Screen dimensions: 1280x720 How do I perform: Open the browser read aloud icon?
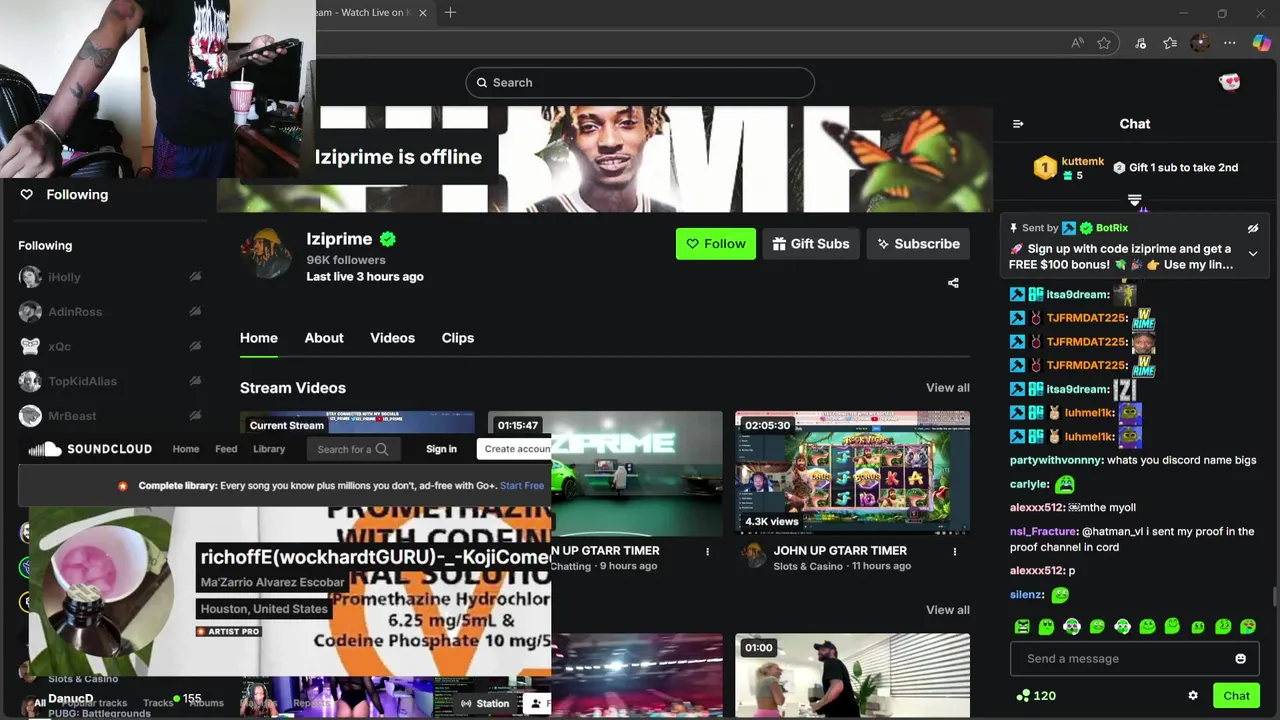1077,43
